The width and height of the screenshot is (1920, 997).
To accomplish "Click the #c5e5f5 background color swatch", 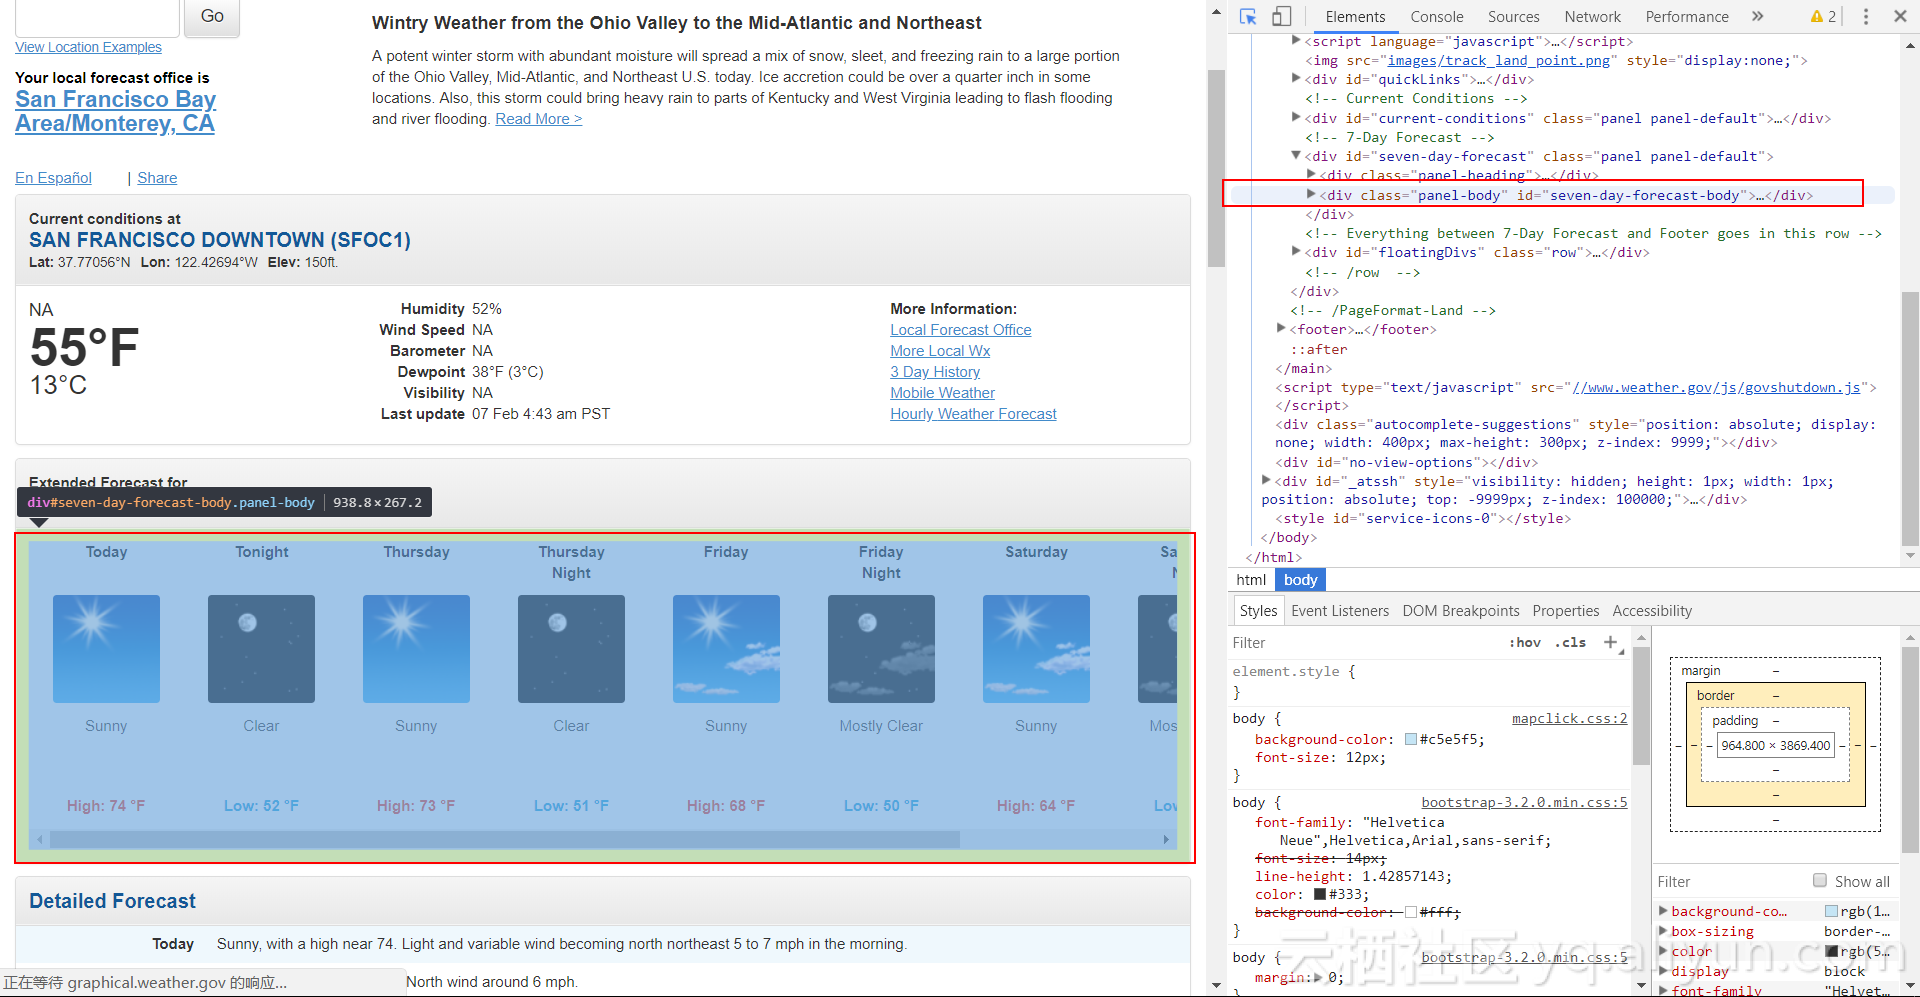I will click(1410, 739).
